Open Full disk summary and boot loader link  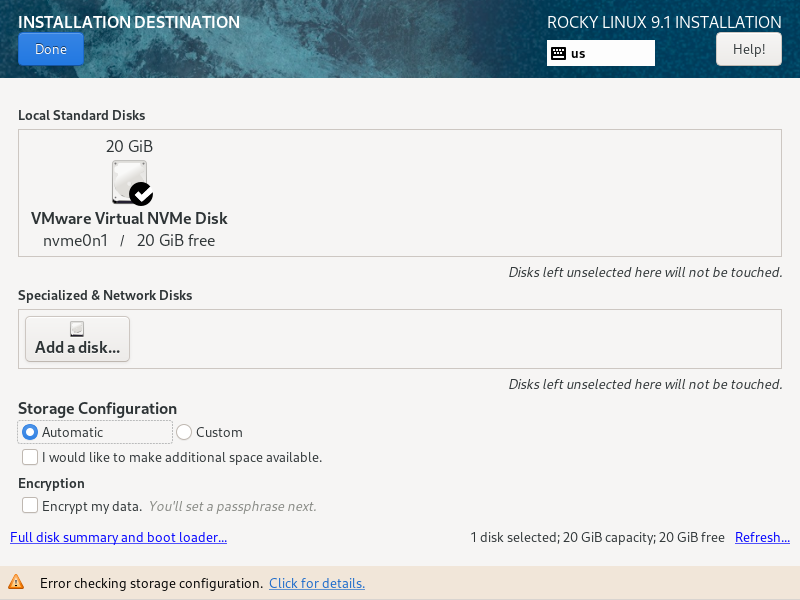pyautogui.click(x=118, y=537)
